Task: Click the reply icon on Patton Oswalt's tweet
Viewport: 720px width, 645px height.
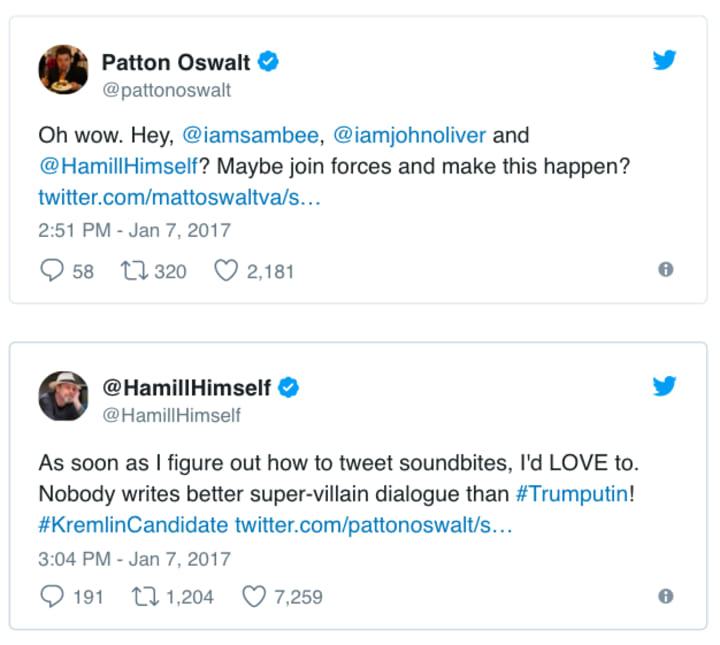Action: coord(51,270)
